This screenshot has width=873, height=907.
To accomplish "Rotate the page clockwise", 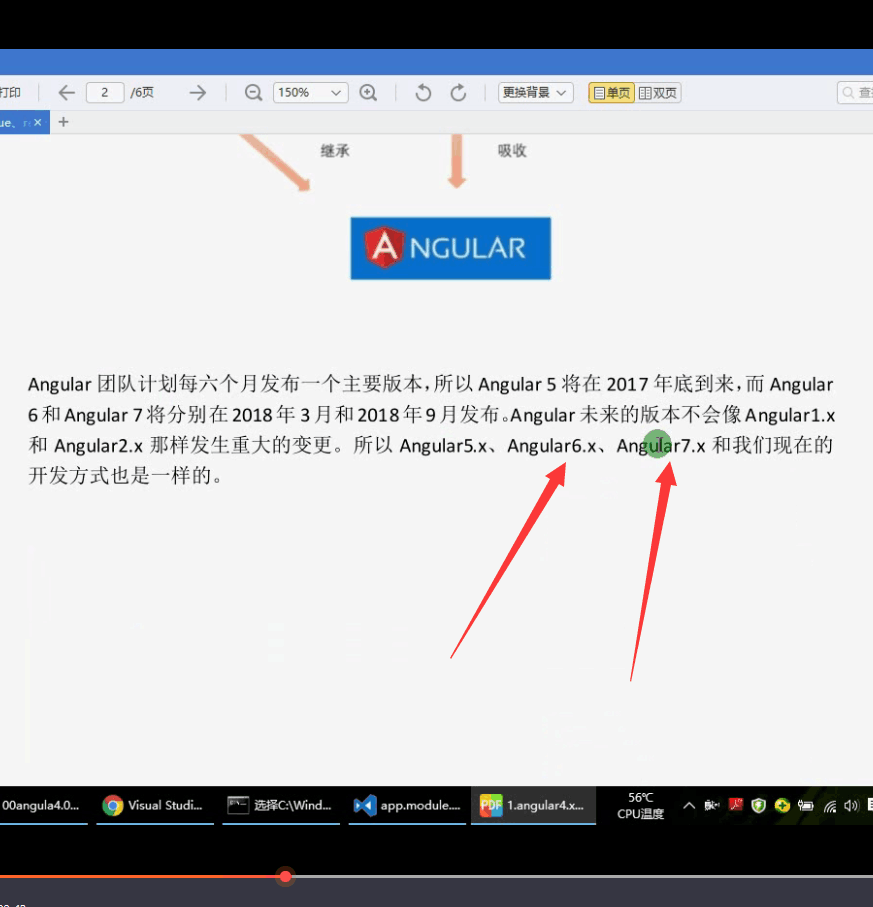I will [x=458, y=93].
